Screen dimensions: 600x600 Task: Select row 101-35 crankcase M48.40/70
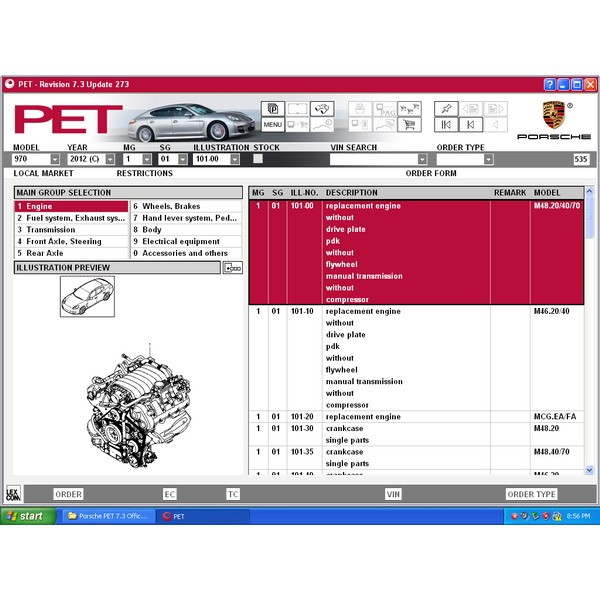point(416,458)
